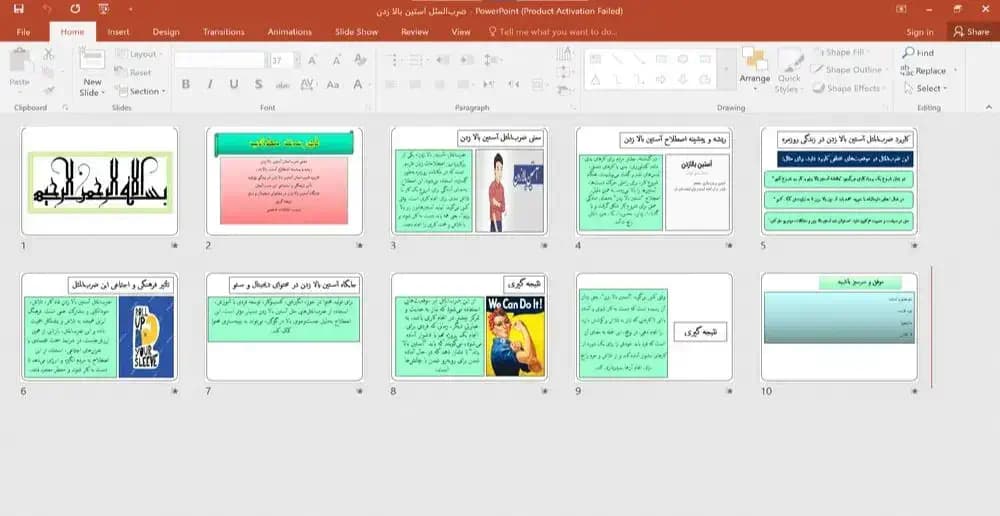Click the text Shadow S icon
The width and height of the screenshot is (1000, 516).
point(258,84)
